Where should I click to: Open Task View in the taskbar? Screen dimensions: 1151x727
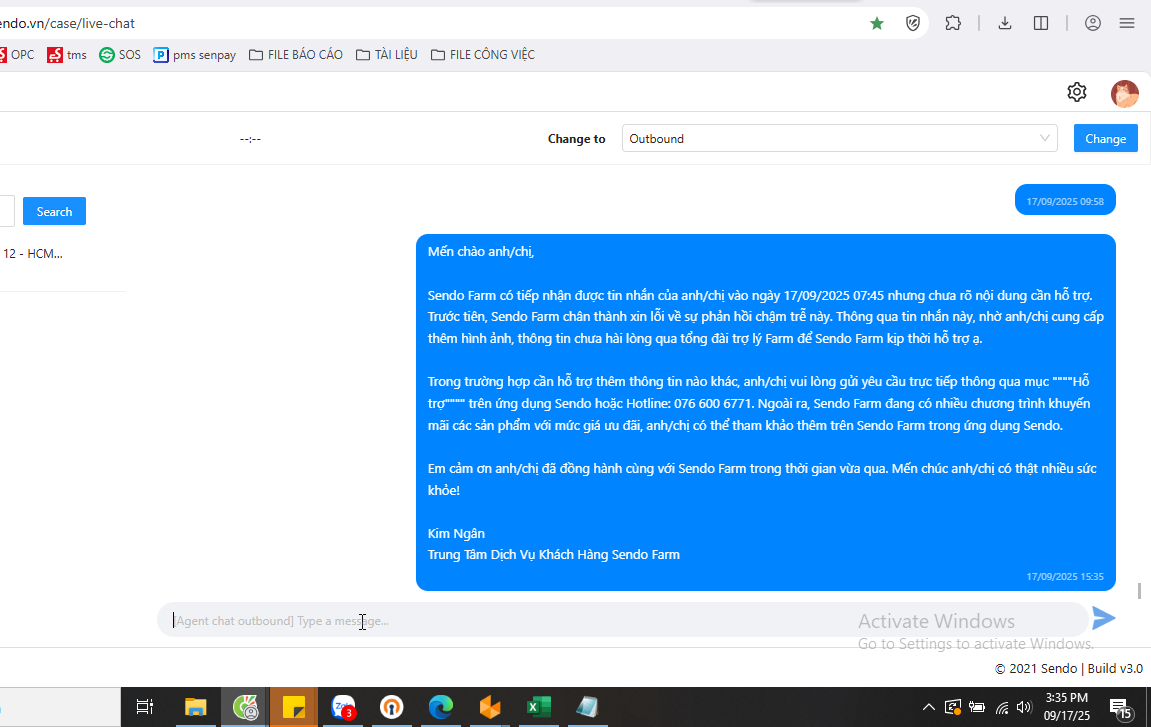pyautogui.click(x=145, y=706)
